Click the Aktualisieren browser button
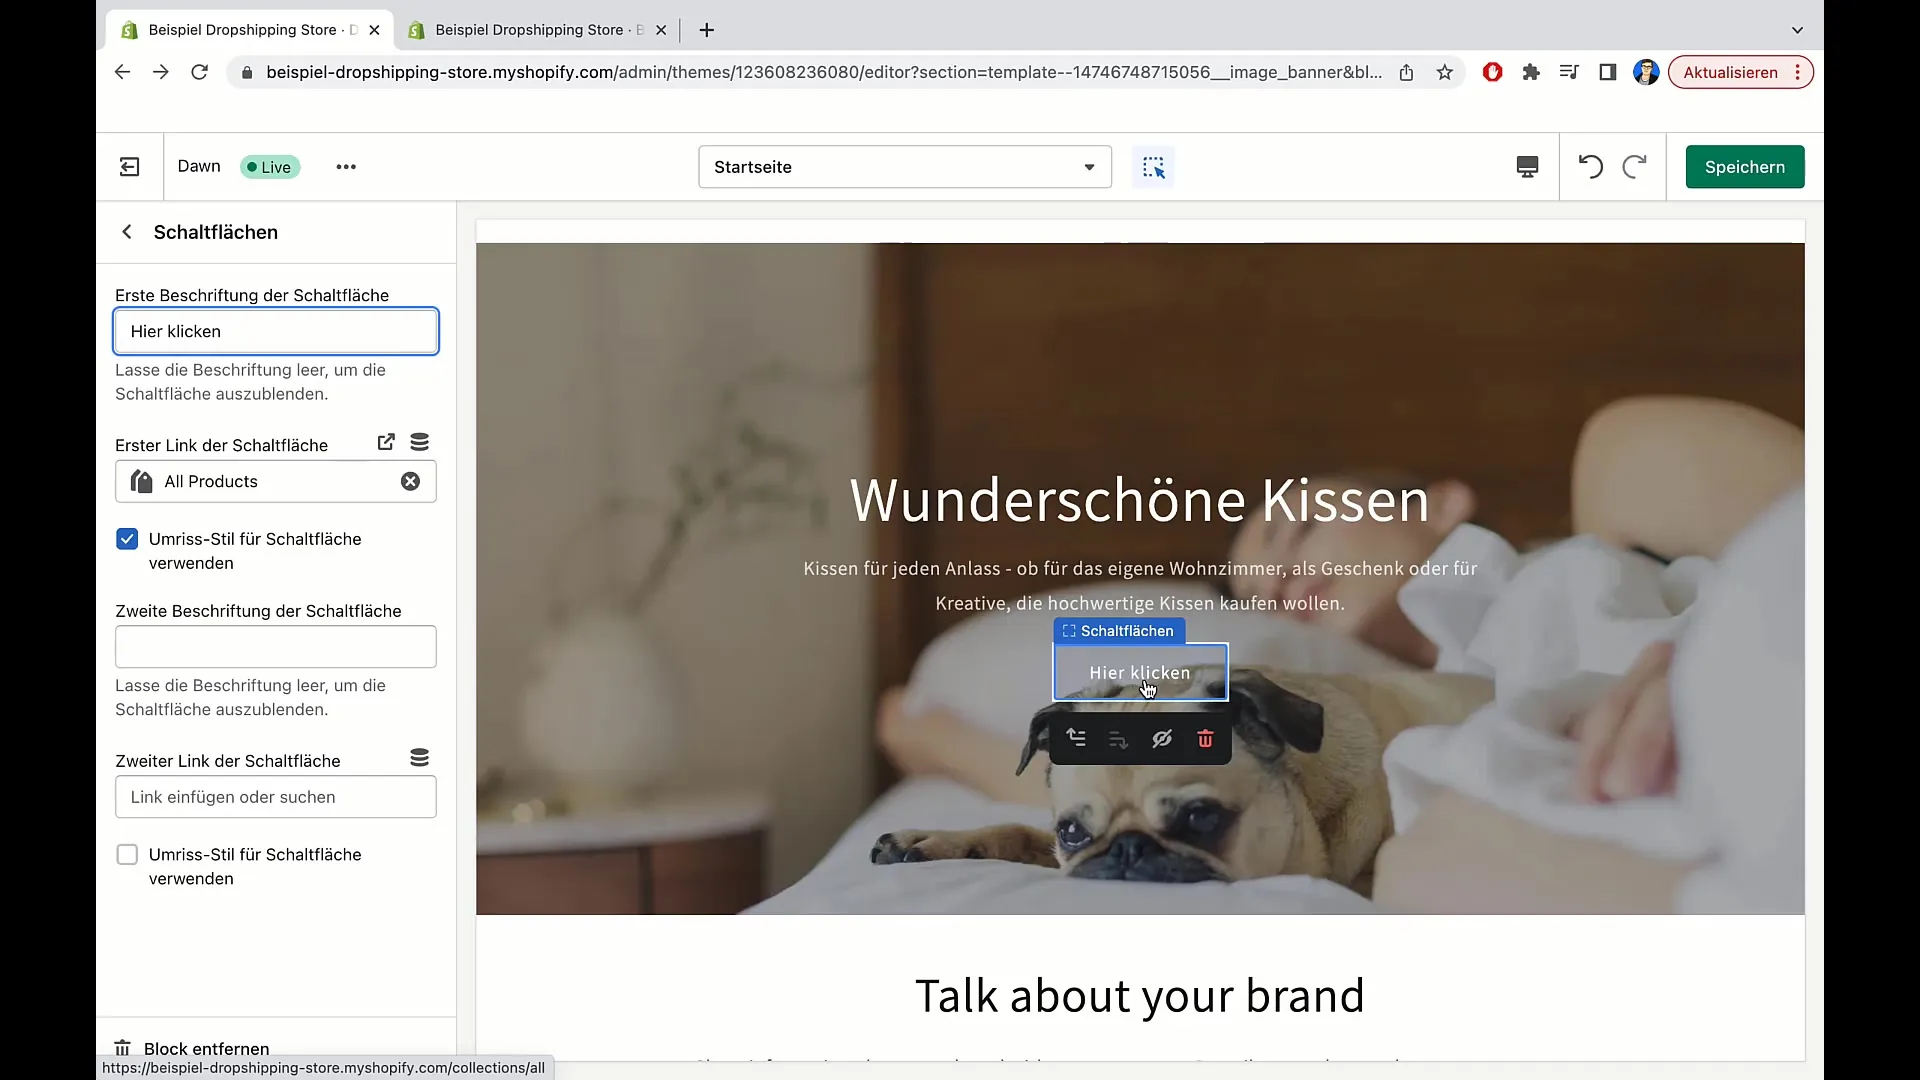Screen dimensions: 1920x1080 [x=1731, y=73]
